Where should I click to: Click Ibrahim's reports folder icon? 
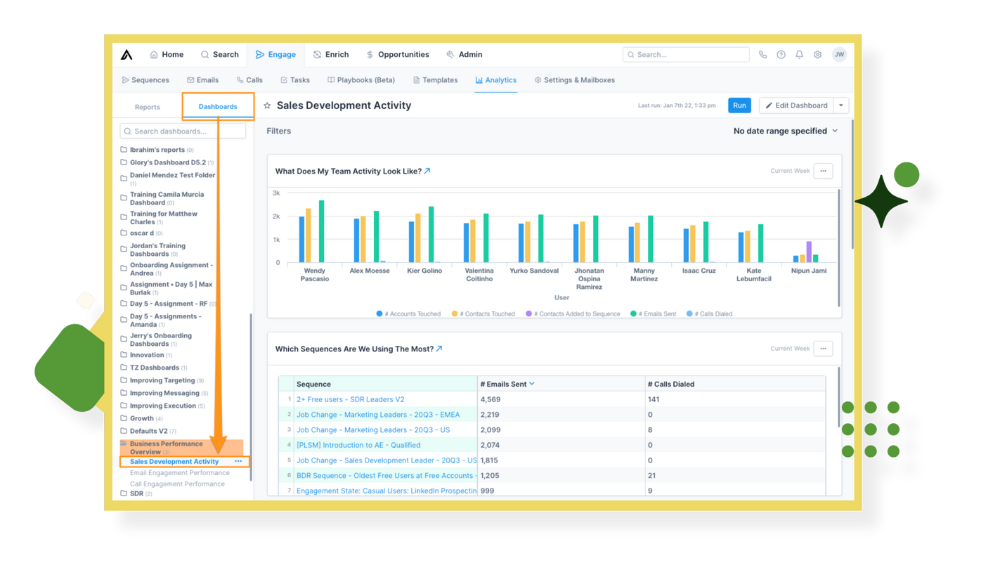click(x=124, y=150)
